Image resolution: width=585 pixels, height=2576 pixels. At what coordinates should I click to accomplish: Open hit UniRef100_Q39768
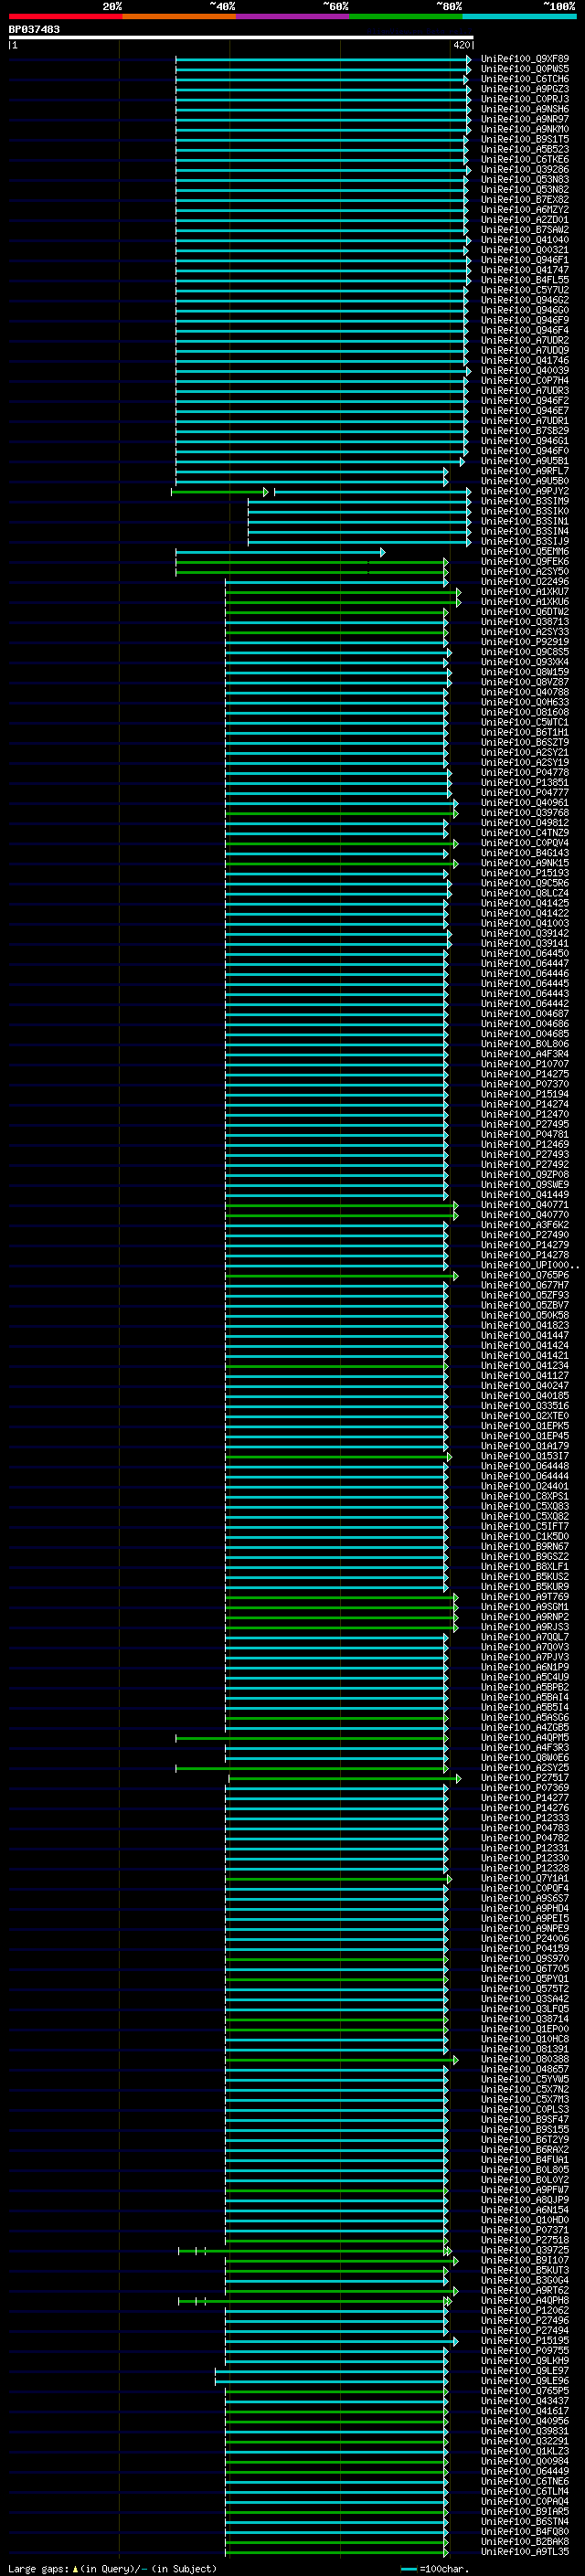pyautogui.click(x=525, y=813)
